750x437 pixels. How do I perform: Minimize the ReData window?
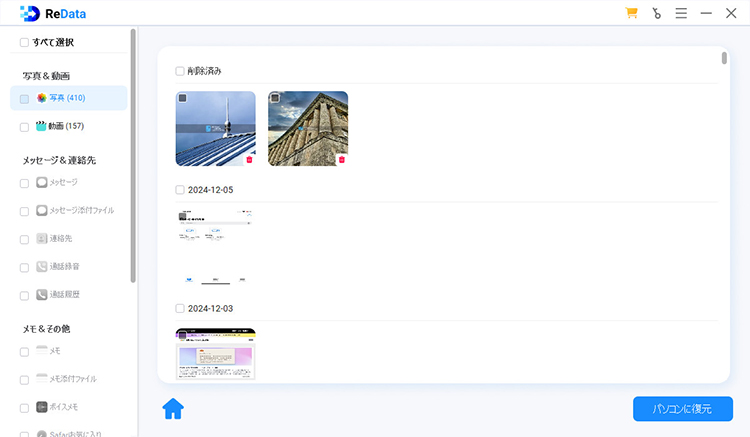pos(706,13)
